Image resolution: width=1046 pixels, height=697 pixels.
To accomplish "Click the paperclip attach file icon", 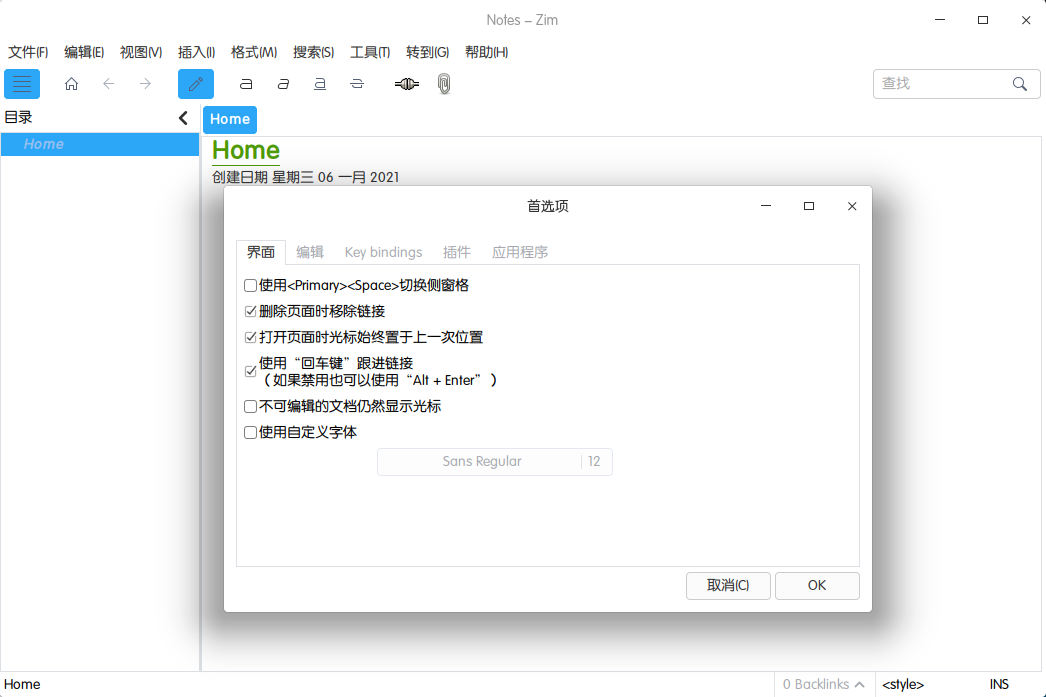I will pyautogui.click(x=444, y=84).
